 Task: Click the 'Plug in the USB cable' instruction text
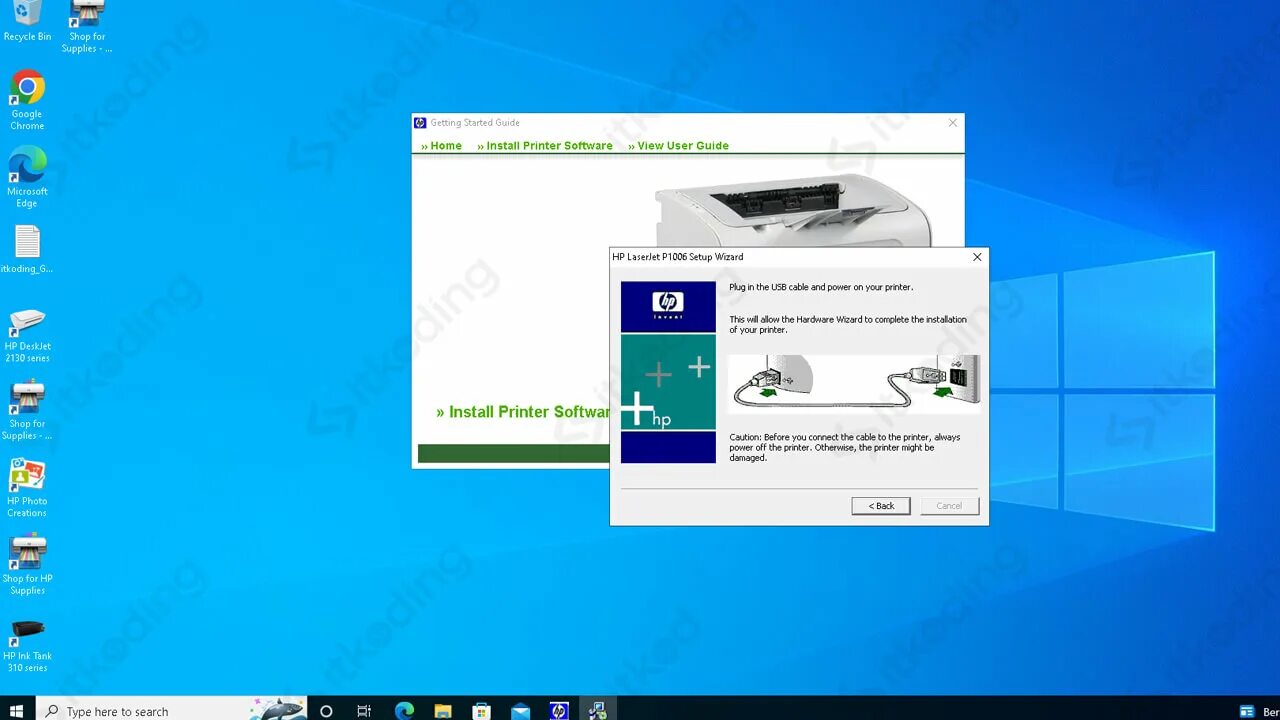[821, 287]
